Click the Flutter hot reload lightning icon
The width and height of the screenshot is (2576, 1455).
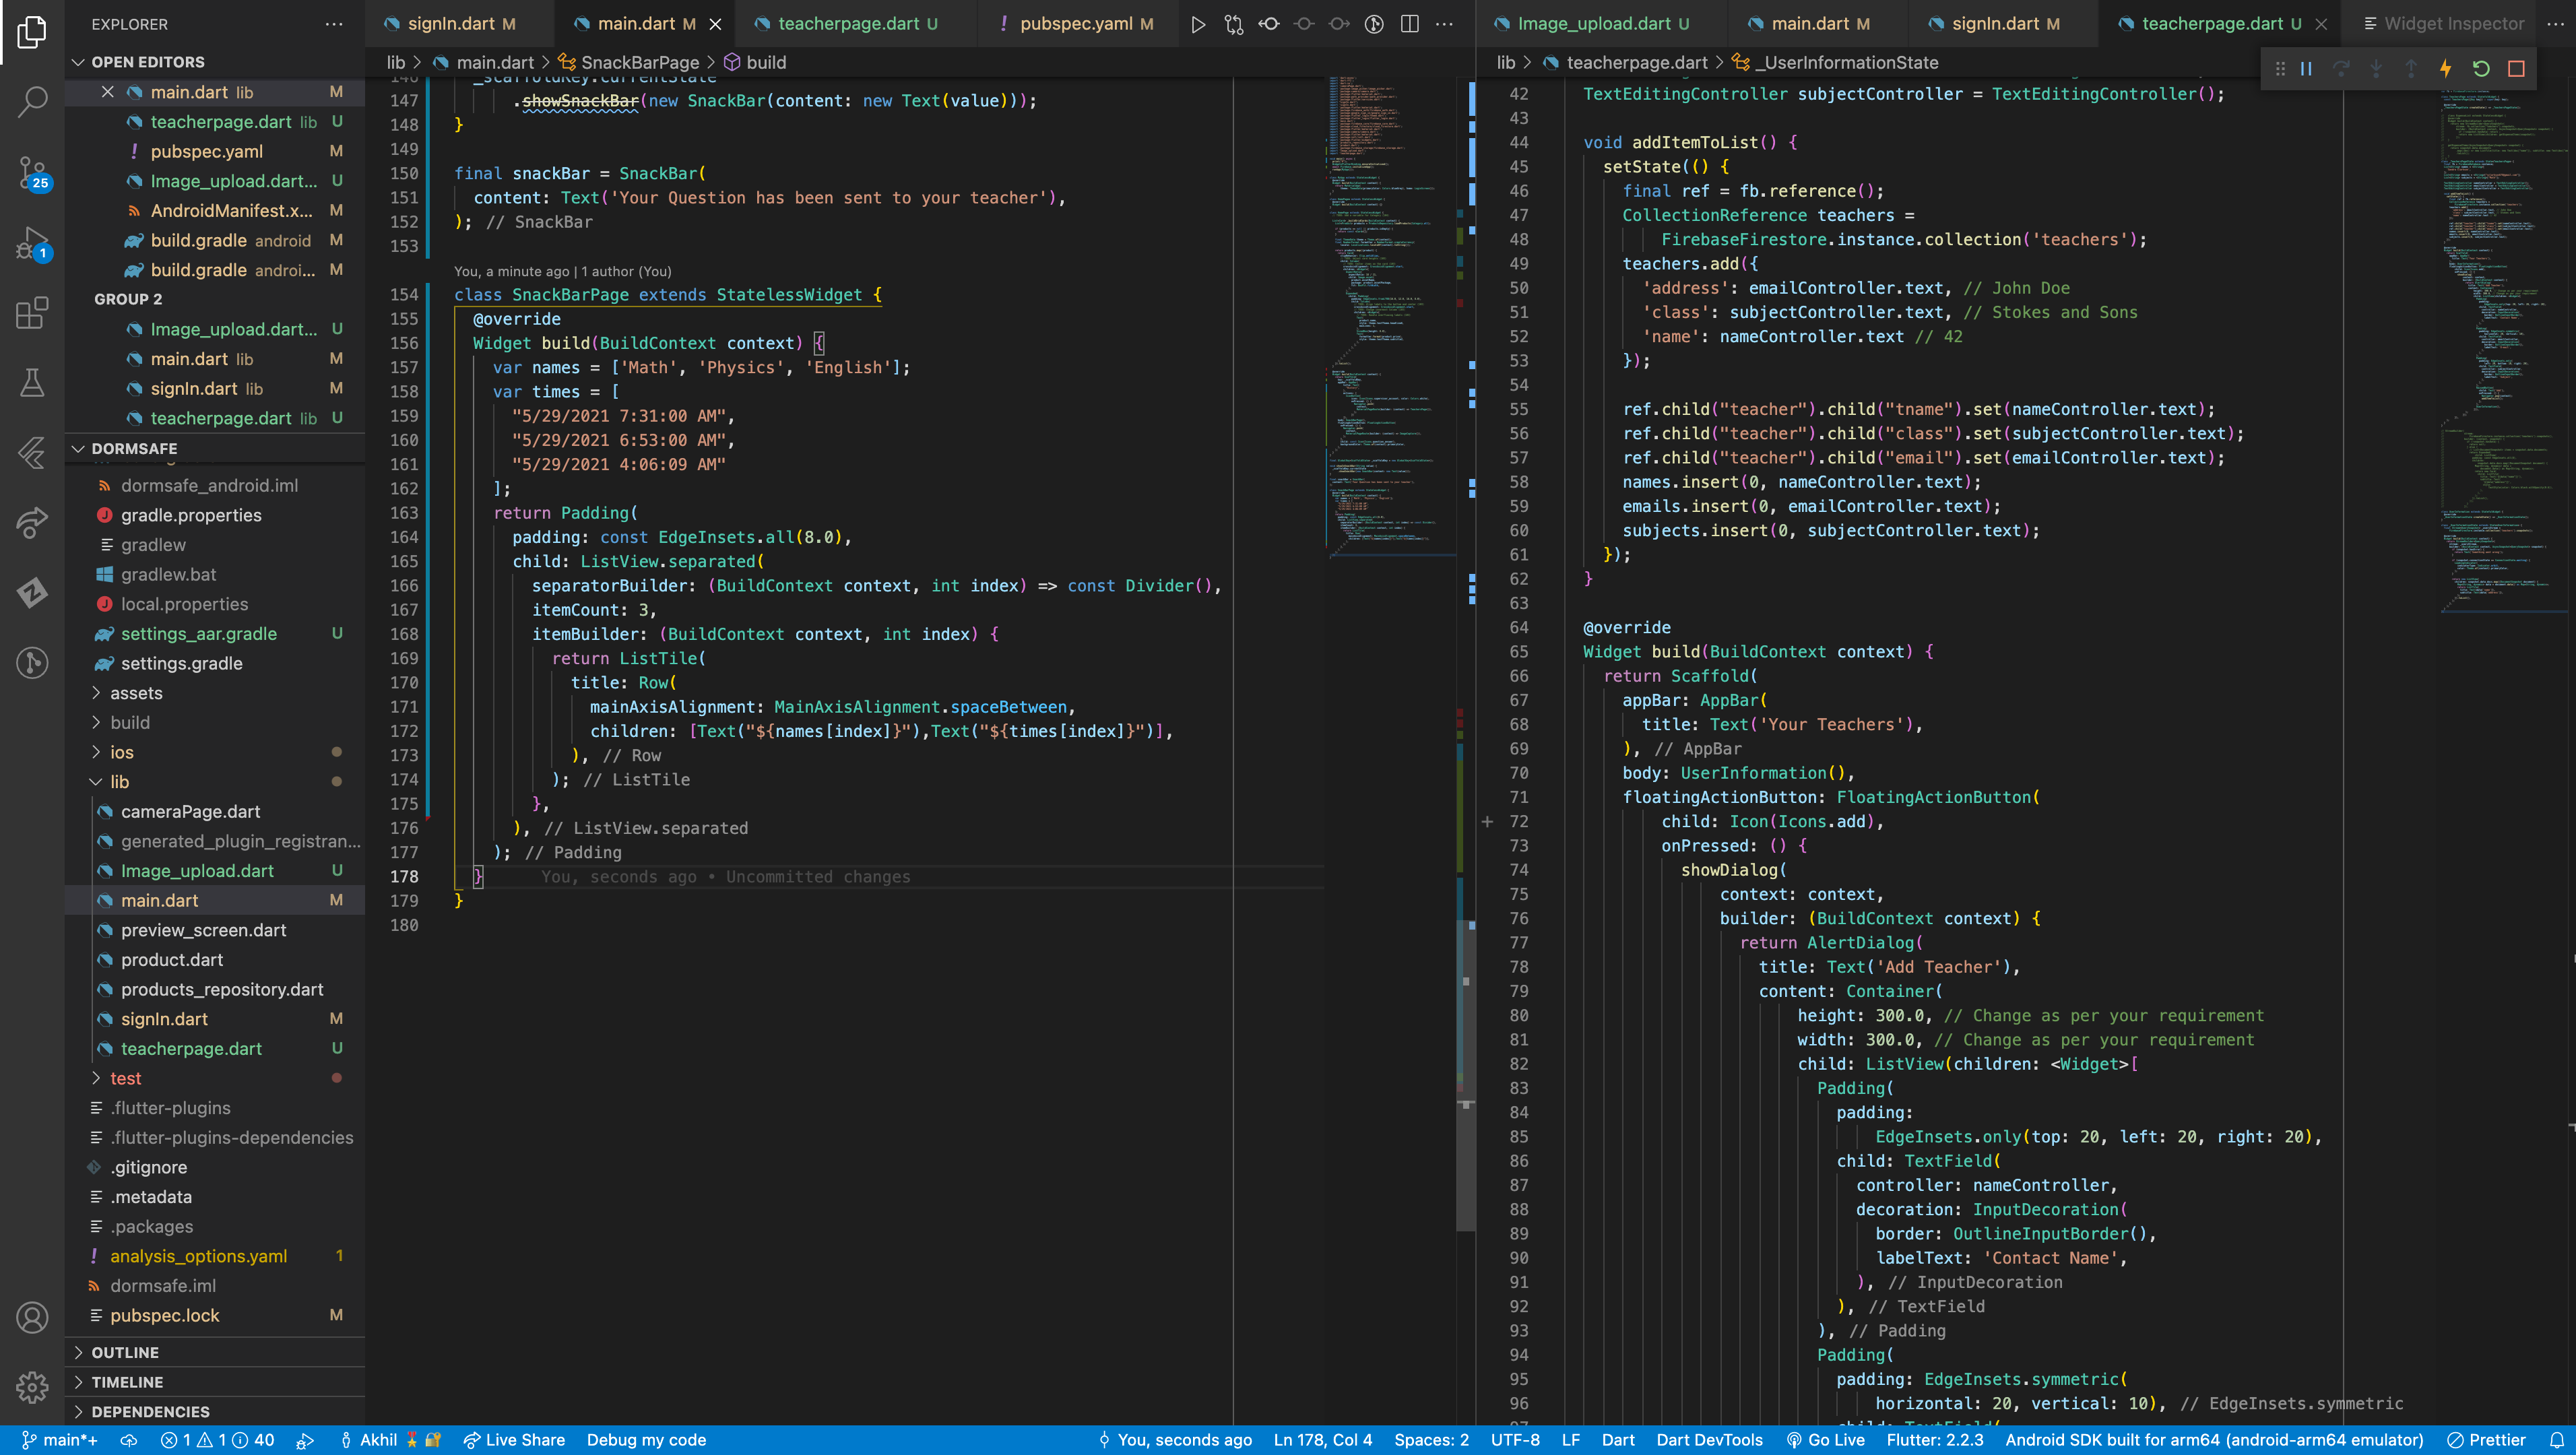coord(2446,69)
